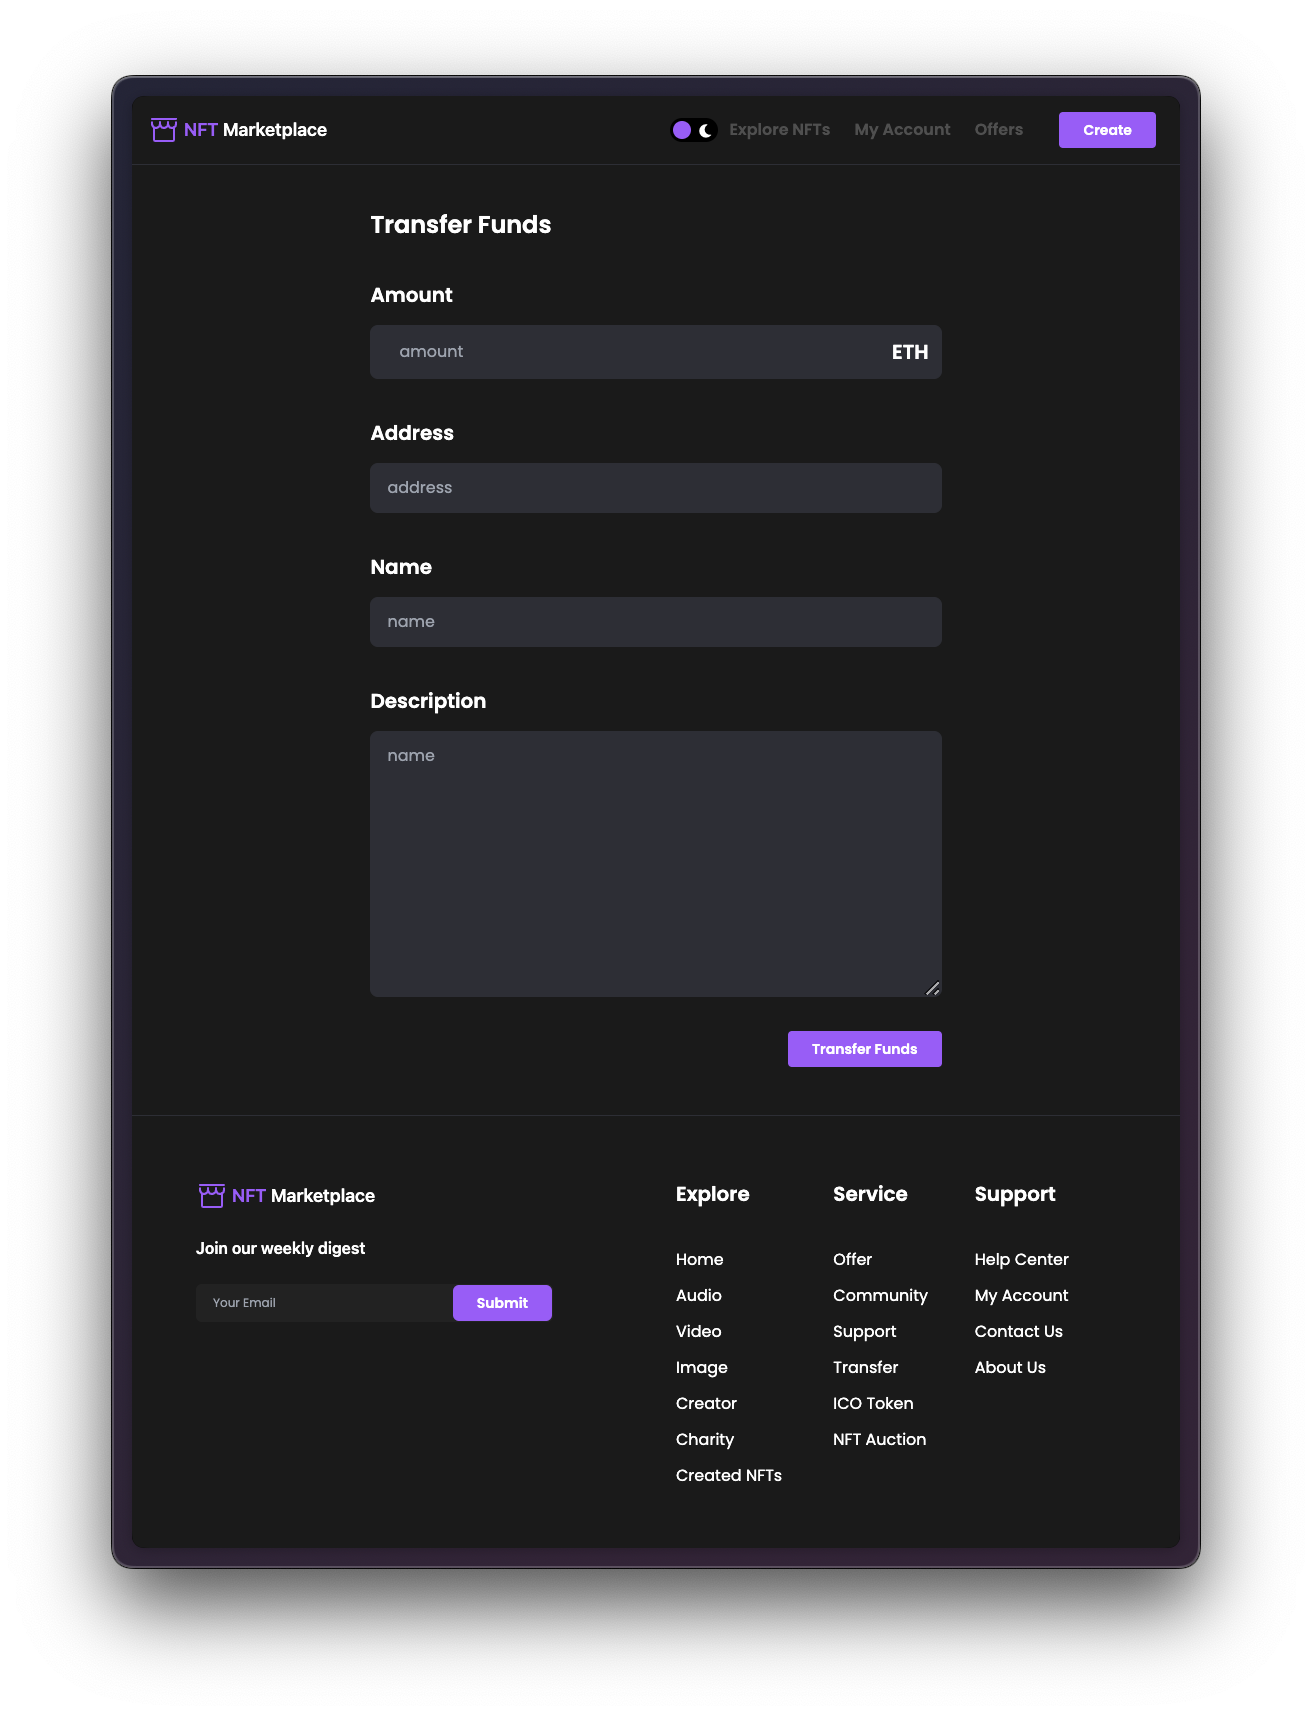This screenshot has height=1716, width=1312.
Task: Grab the textarea resize handle
Action: click(x=932, y=988)
